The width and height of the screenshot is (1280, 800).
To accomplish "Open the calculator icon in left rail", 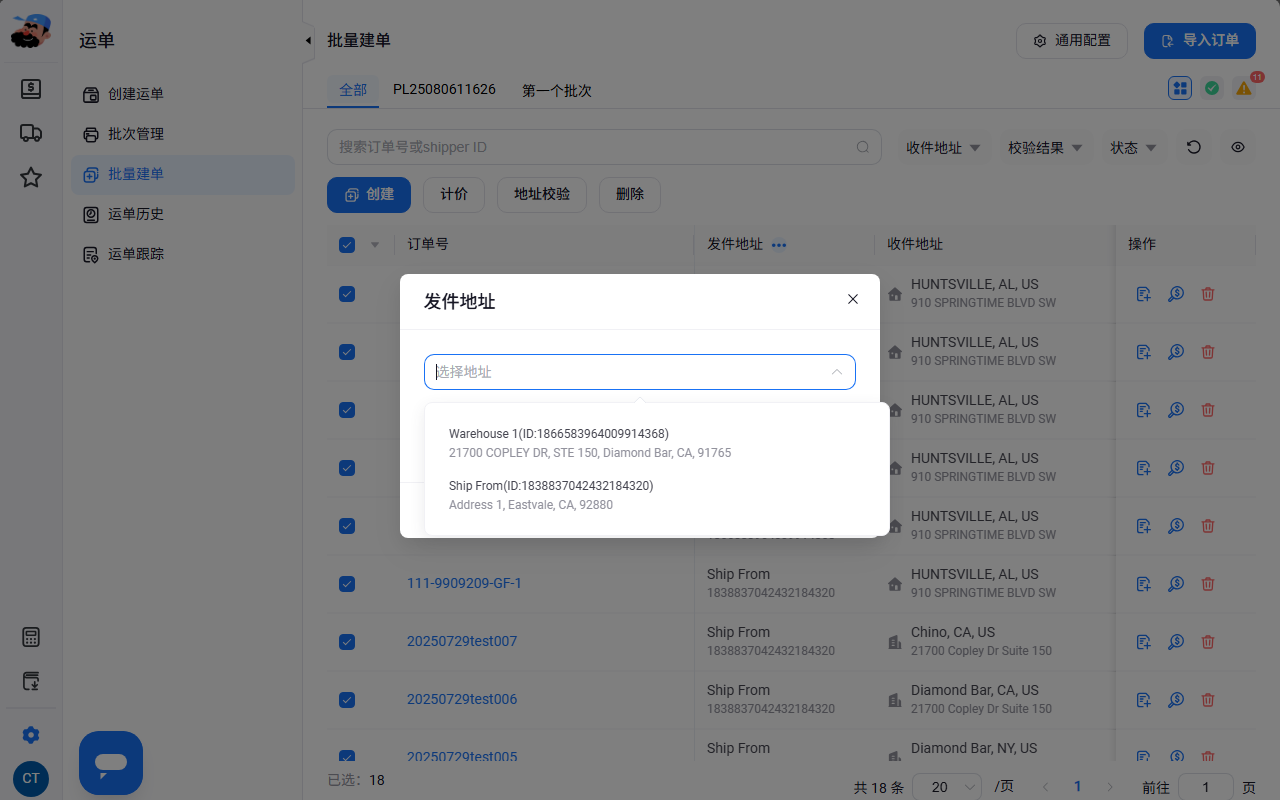I will pos(31,637).
